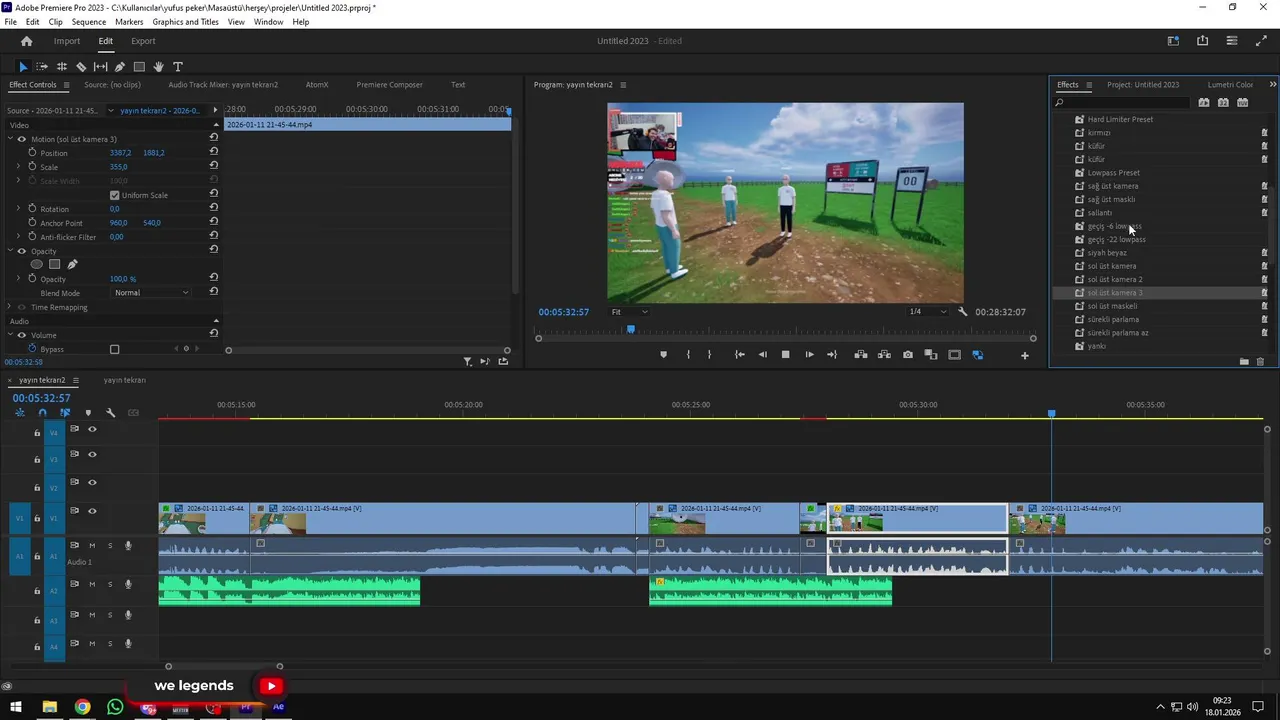This screenshot has width=1280, height=720.
Task: Click the Position X value 3387,2
Action: pos(120,153)
